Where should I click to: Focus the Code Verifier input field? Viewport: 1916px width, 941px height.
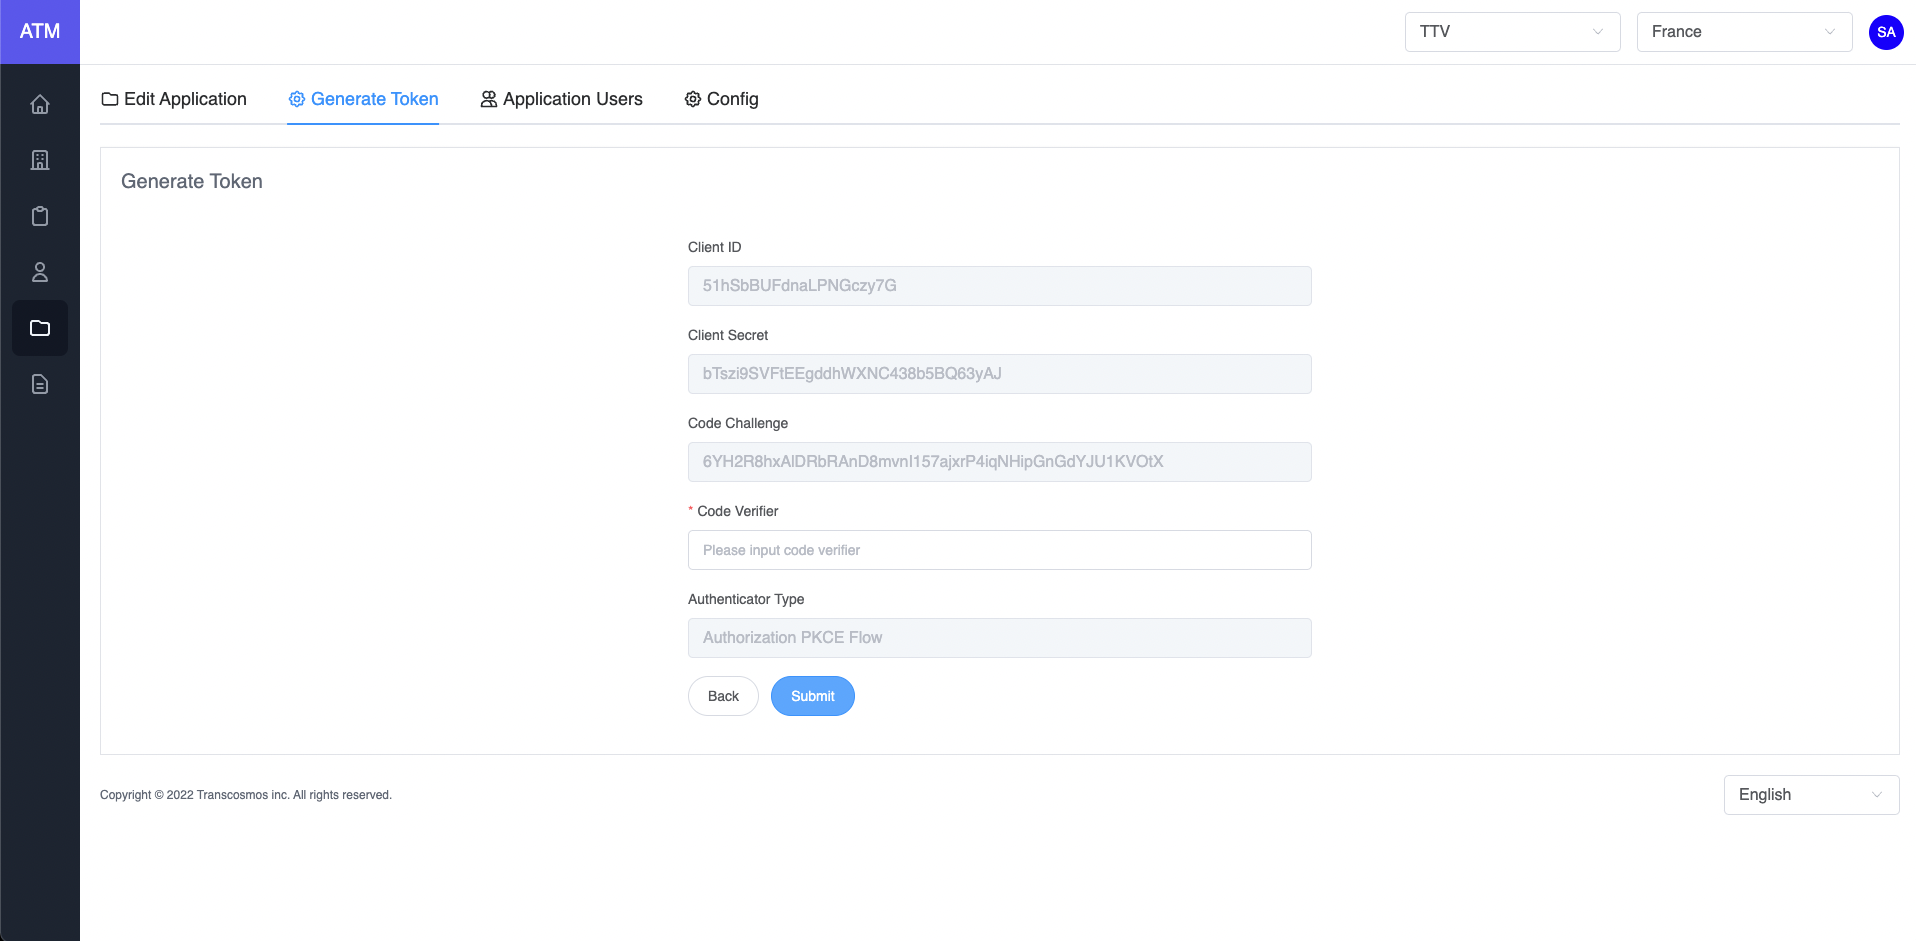pyautogui.click(x=999, y=550)
